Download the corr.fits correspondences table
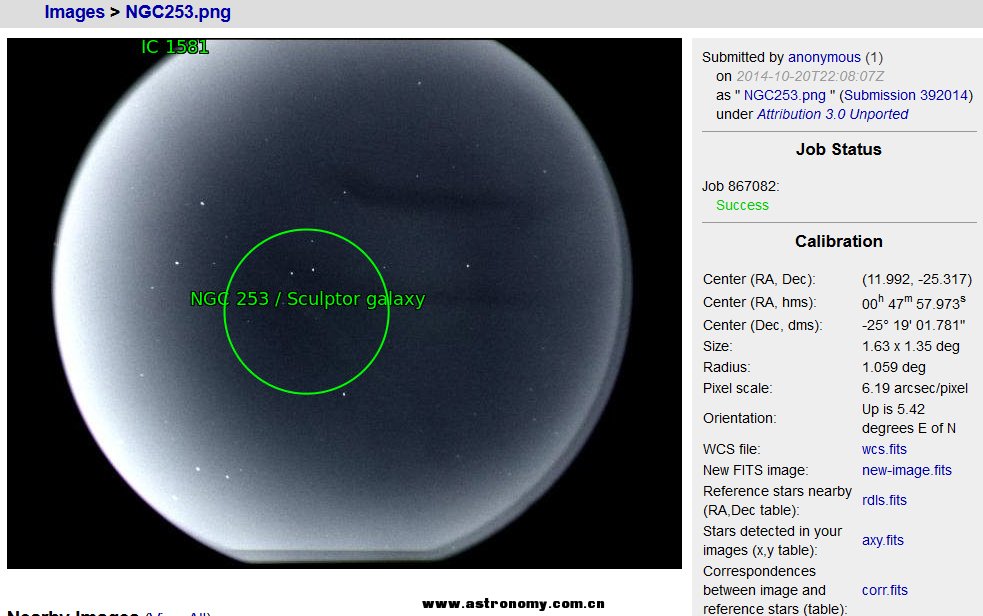 (884, 590)
